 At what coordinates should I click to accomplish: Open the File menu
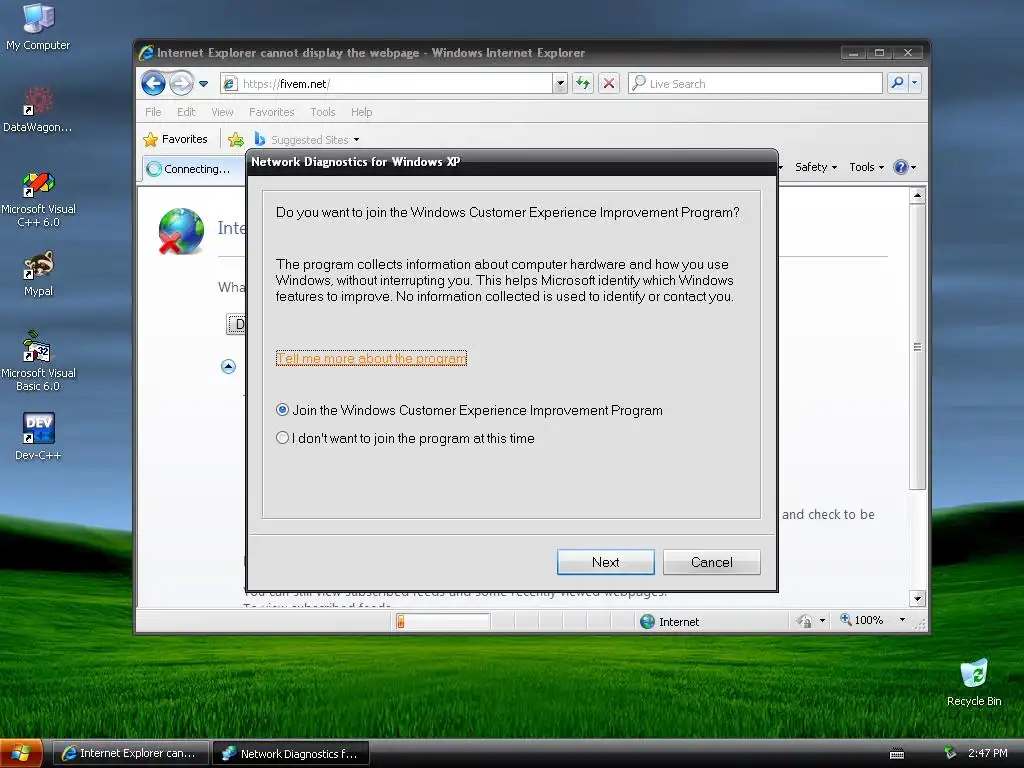click(153, 112)
